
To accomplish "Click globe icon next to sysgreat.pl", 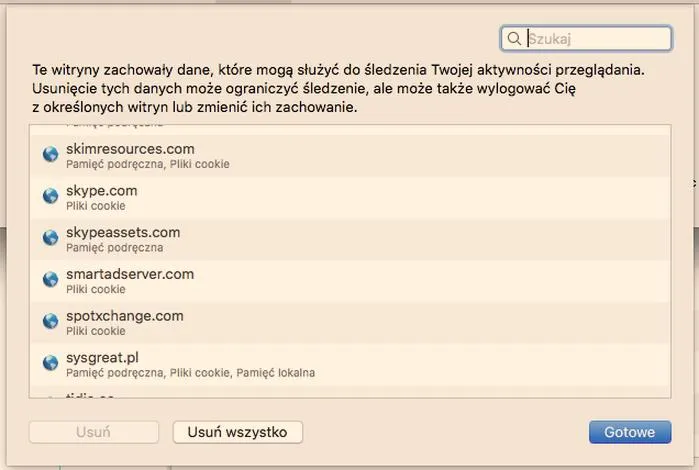I will coord(50,363).
